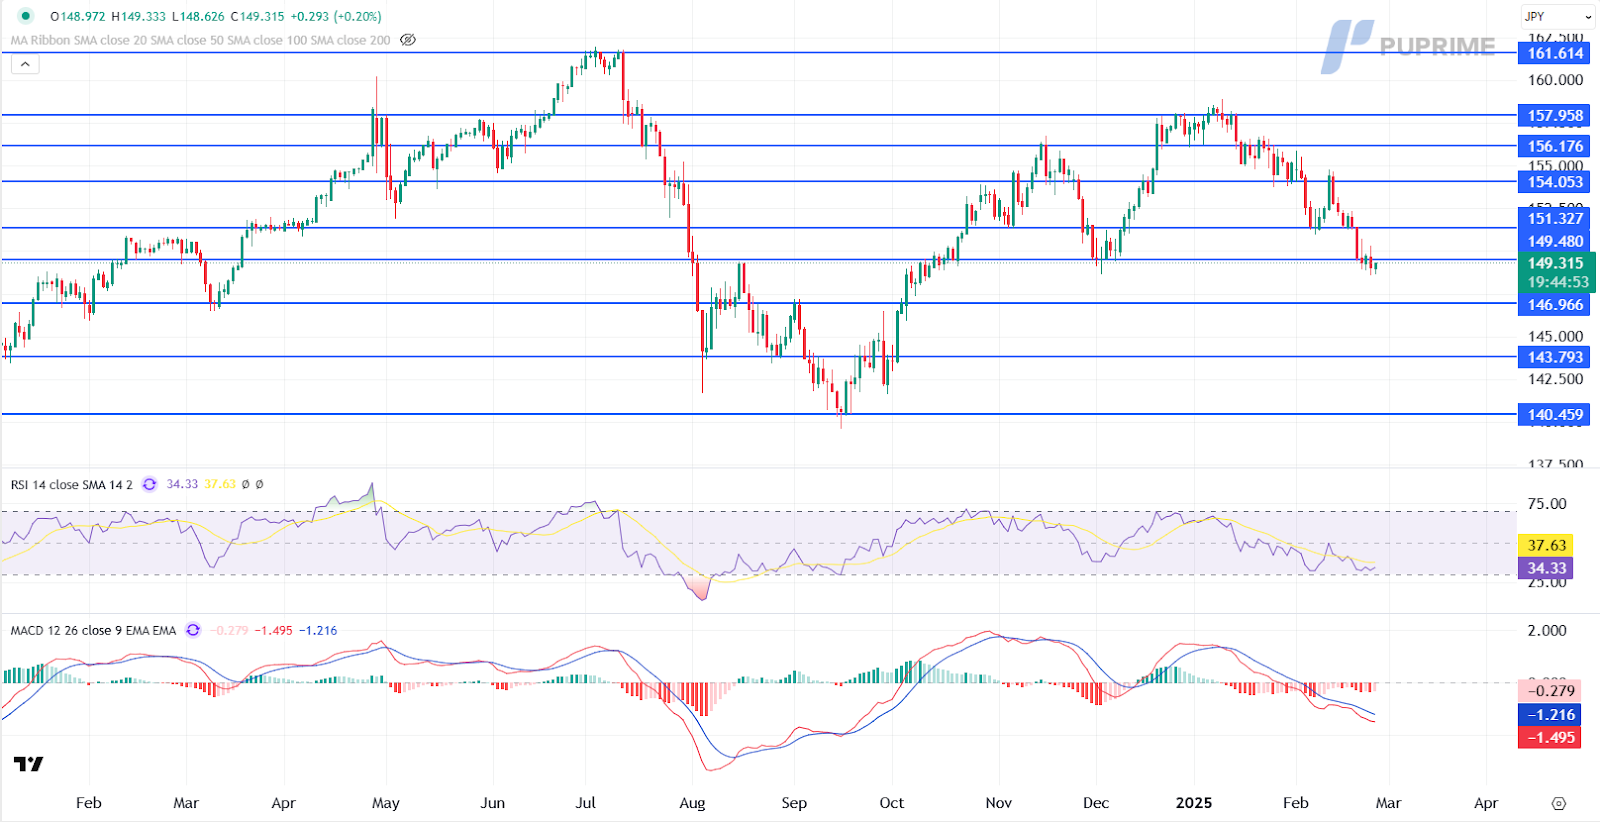This screenshot has height=822, width=1600.
Task: Click the -1.495 value in MACD legend
Action: [274, 630]
